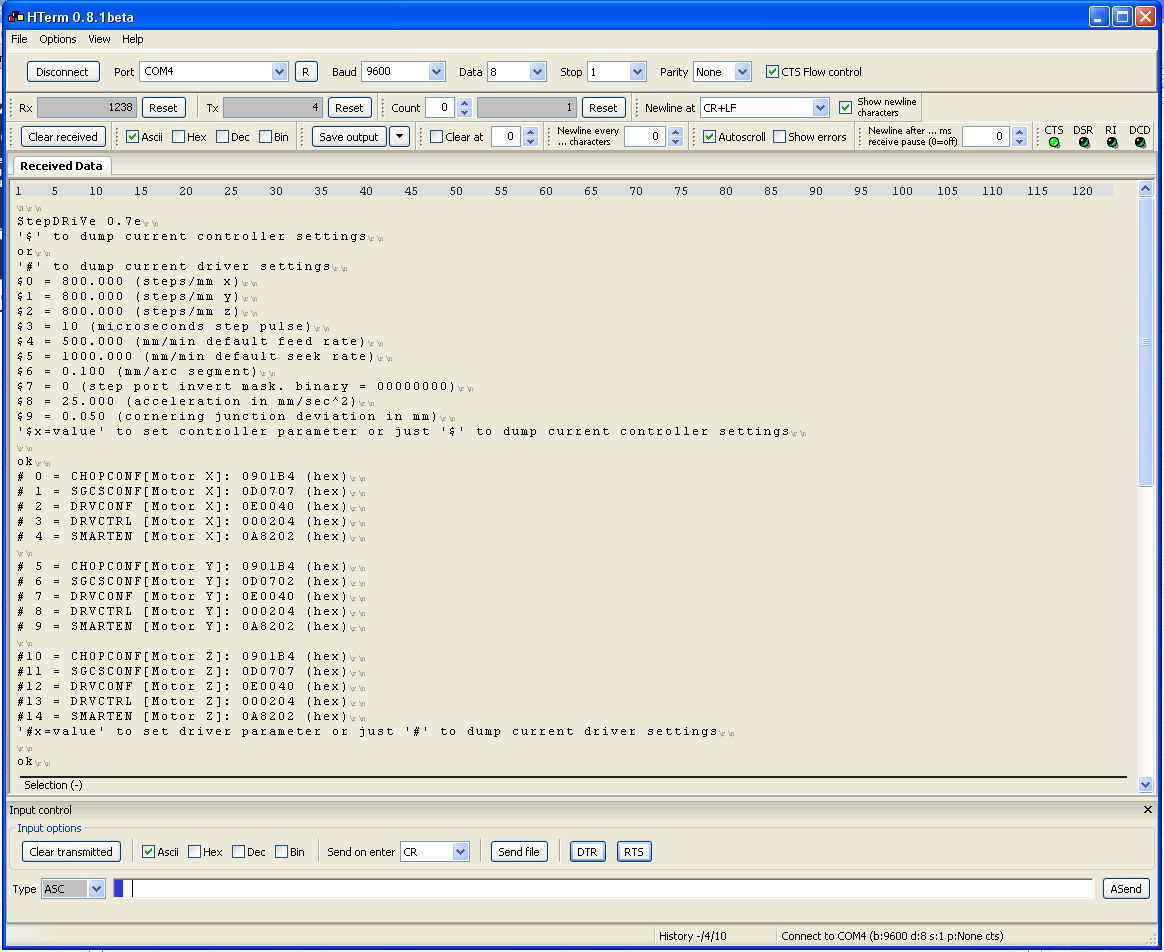Screen dimensions: 1164x952
Task: Close the Input control panel
Action: point(1148,809)
